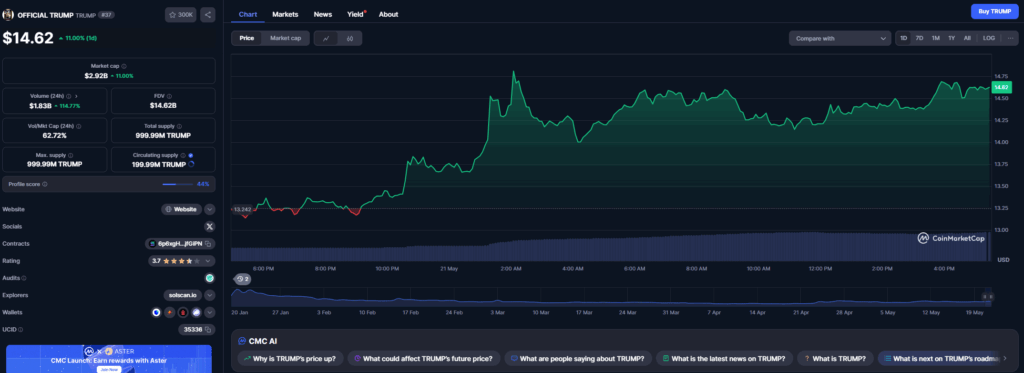This screenshot has width=1024, height=373.
Task: Ask What is the latest news on TRUMP?
Action: 725,358
